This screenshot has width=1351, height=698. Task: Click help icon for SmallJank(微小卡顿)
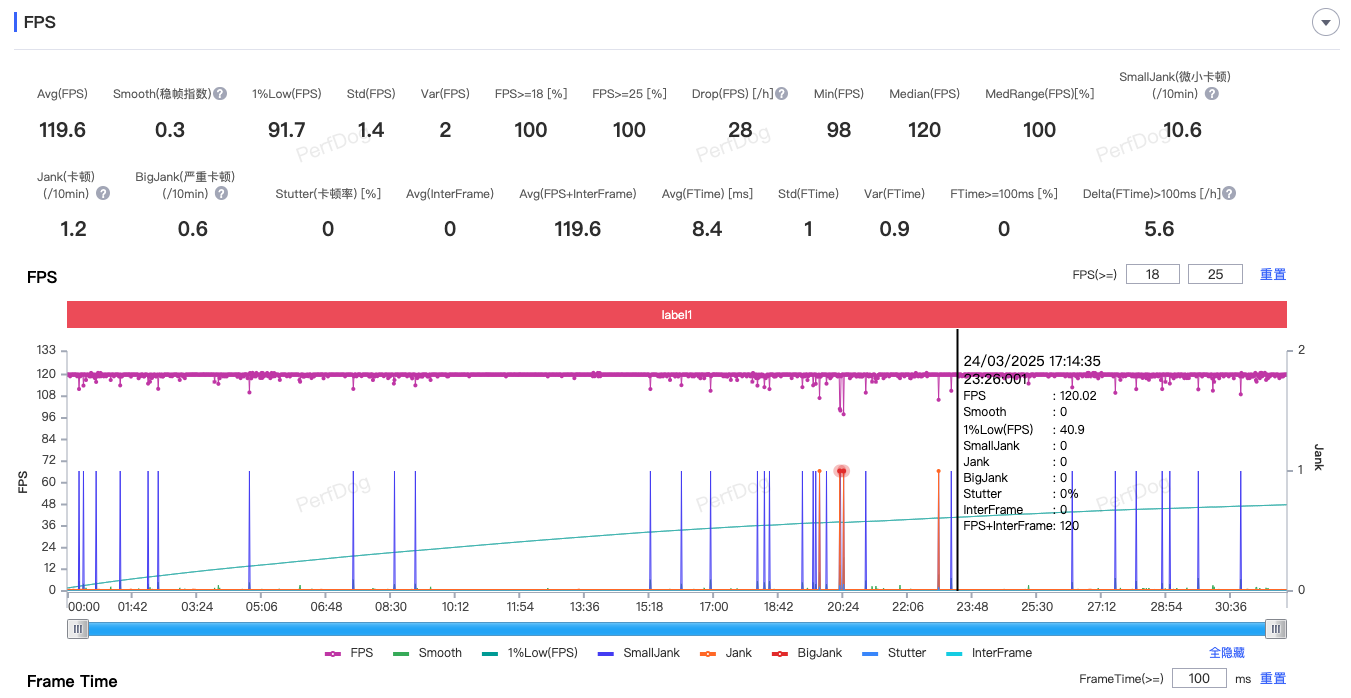1211,94
